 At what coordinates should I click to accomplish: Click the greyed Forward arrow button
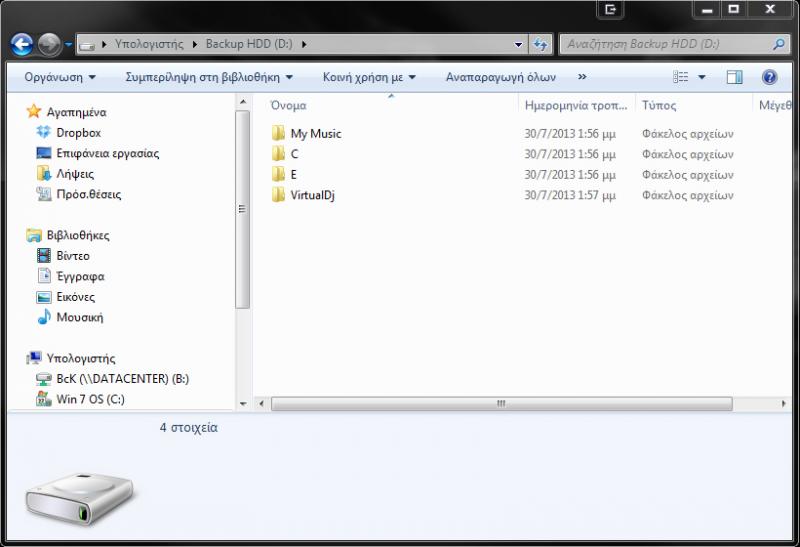(49, 44)
